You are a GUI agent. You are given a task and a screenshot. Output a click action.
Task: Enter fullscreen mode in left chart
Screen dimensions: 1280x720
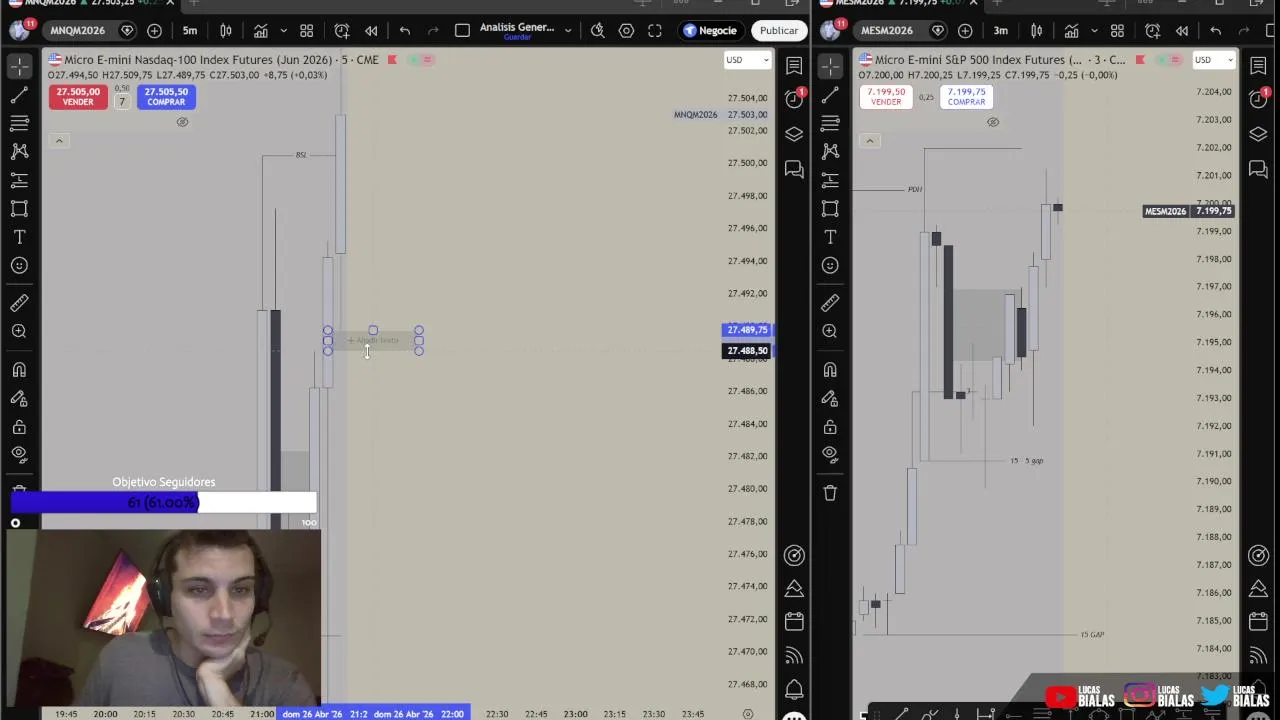[655, 31]
